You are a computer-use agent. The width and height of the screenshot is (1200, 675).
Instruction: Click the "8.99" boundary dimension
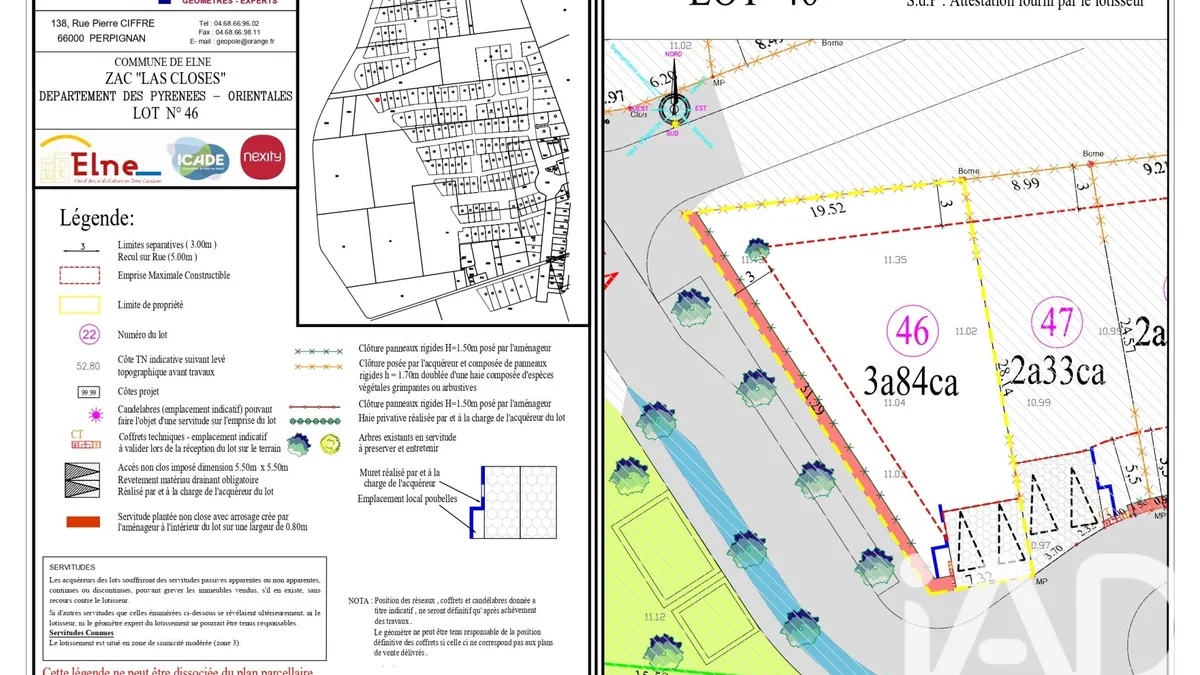pos(1026,184)
